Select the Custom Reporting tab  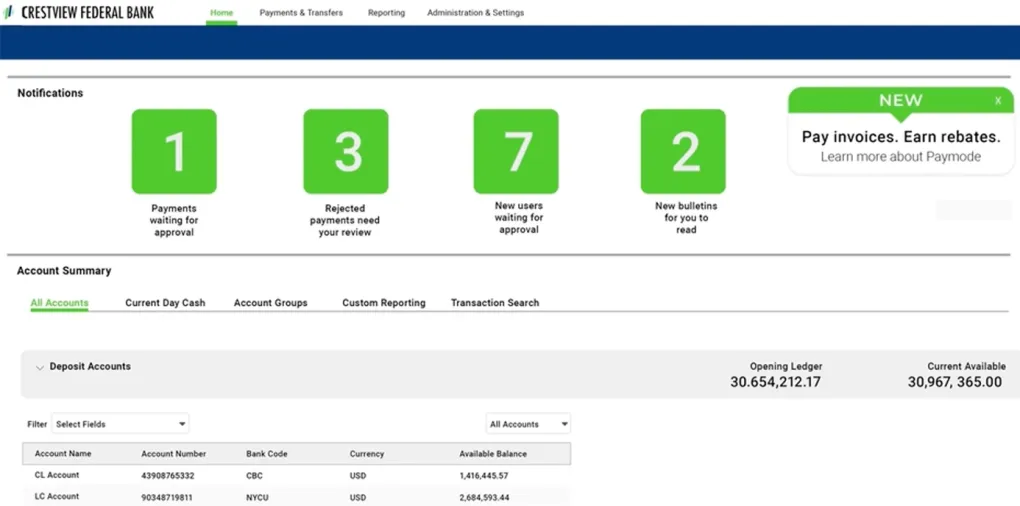(383, 303)
